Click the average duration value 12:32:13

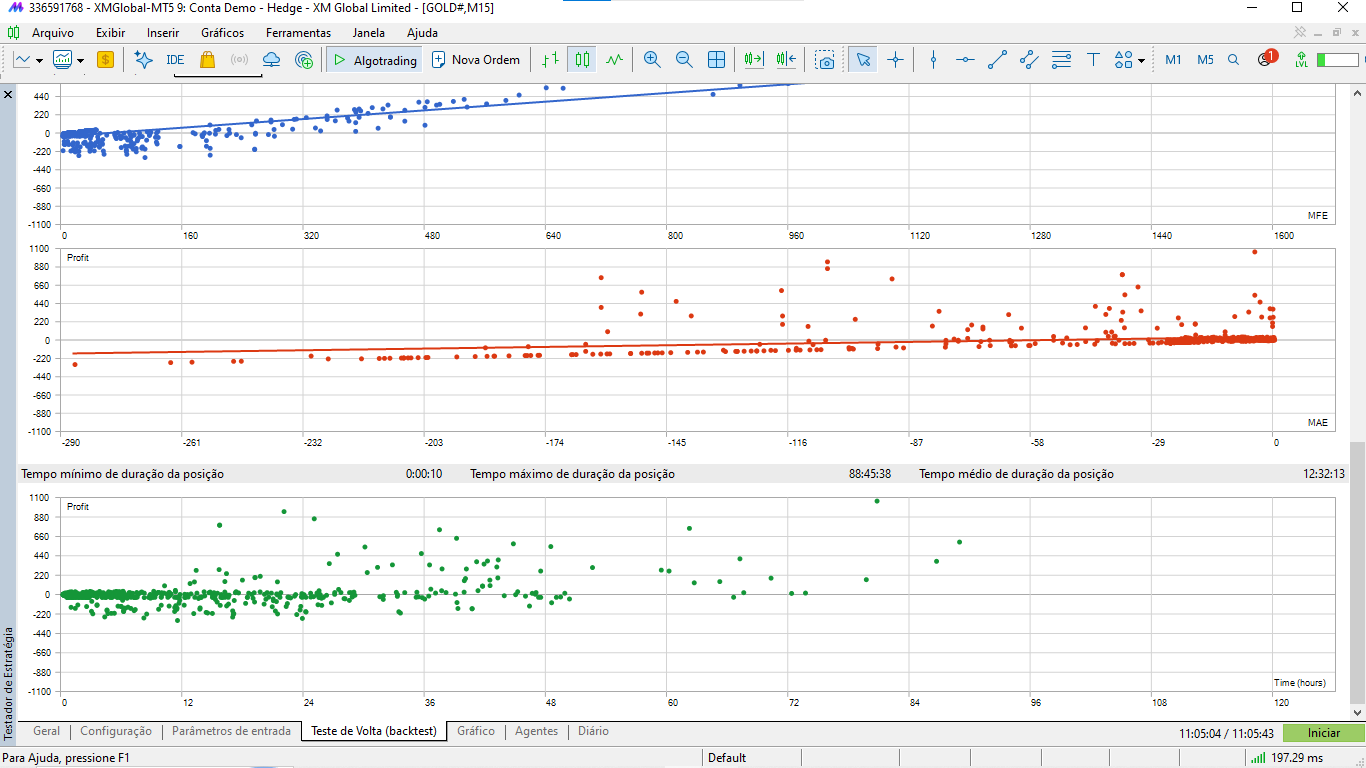pyautogui.click(x=1323, y=474)
